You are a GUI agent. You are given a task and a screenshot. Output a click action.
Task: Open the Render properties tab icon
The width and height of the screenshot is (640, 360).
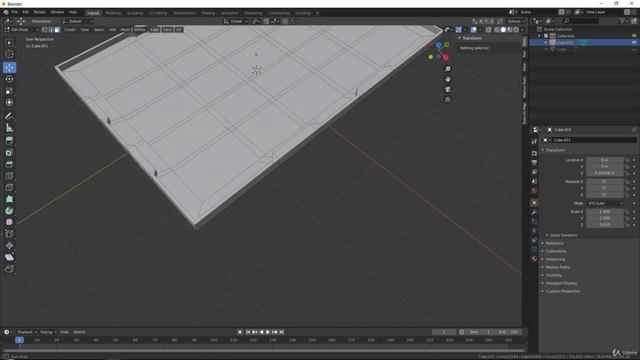coord(534,153)
